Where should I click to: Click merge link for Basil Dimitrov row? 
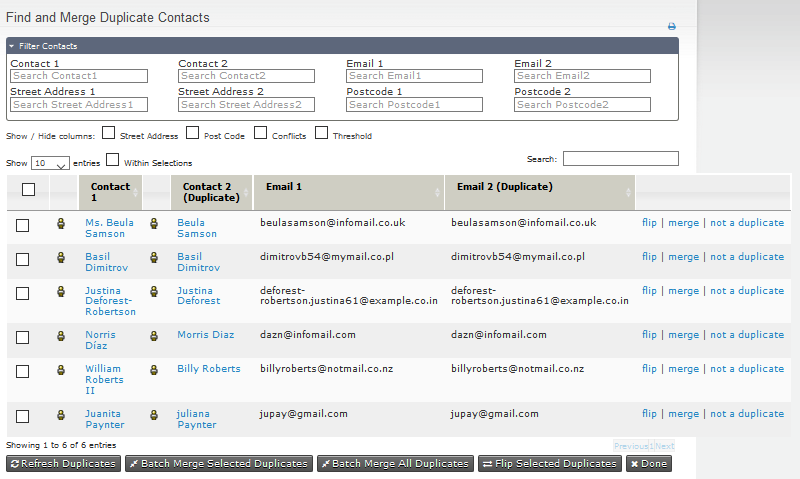(683, 257)
